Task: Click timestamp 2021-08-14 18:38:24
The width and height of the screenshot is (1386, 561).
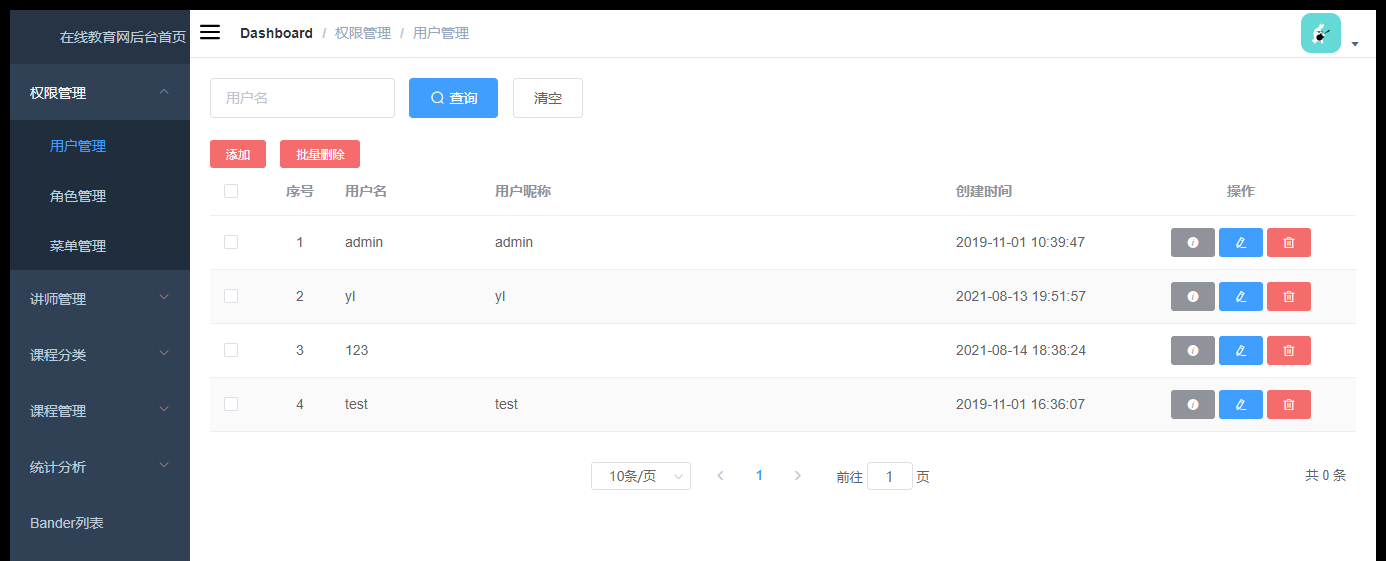Action: 1021,350
